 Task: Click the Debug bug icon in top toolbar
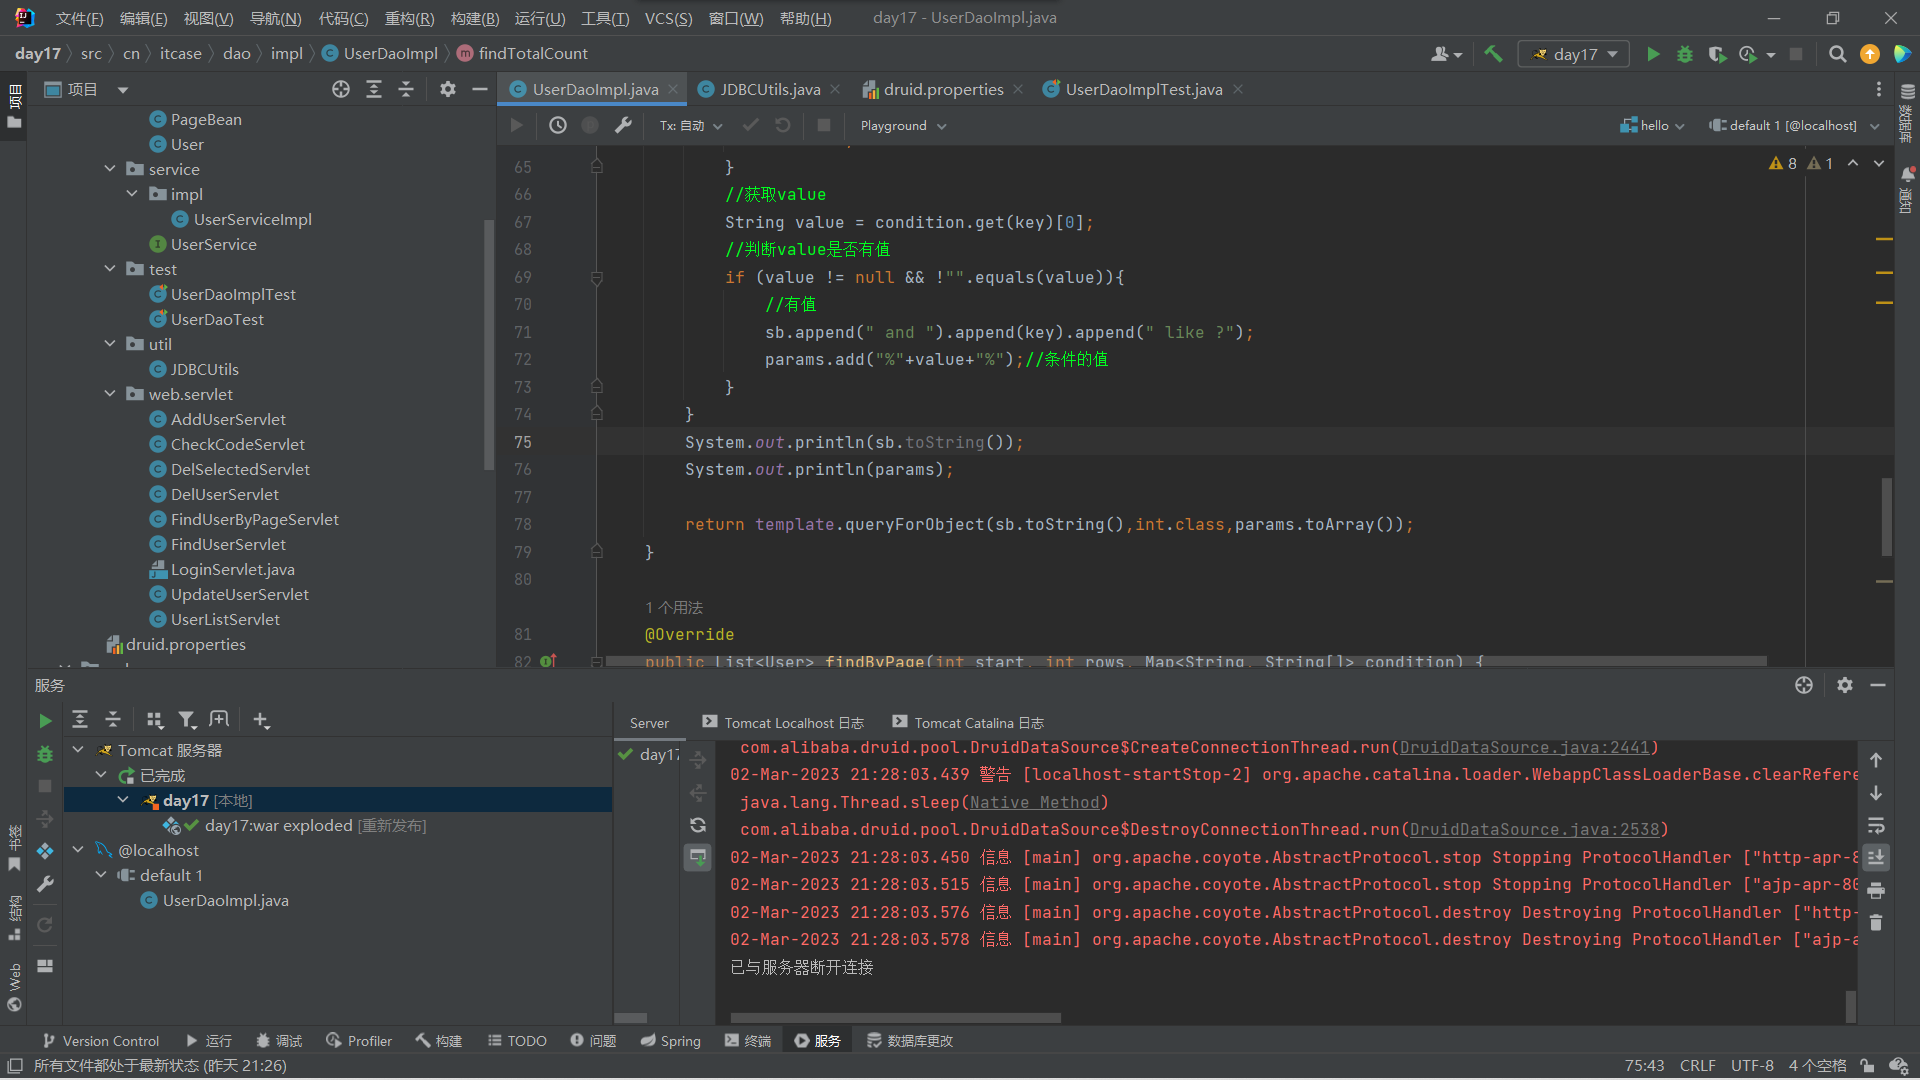coord(1685,54)
